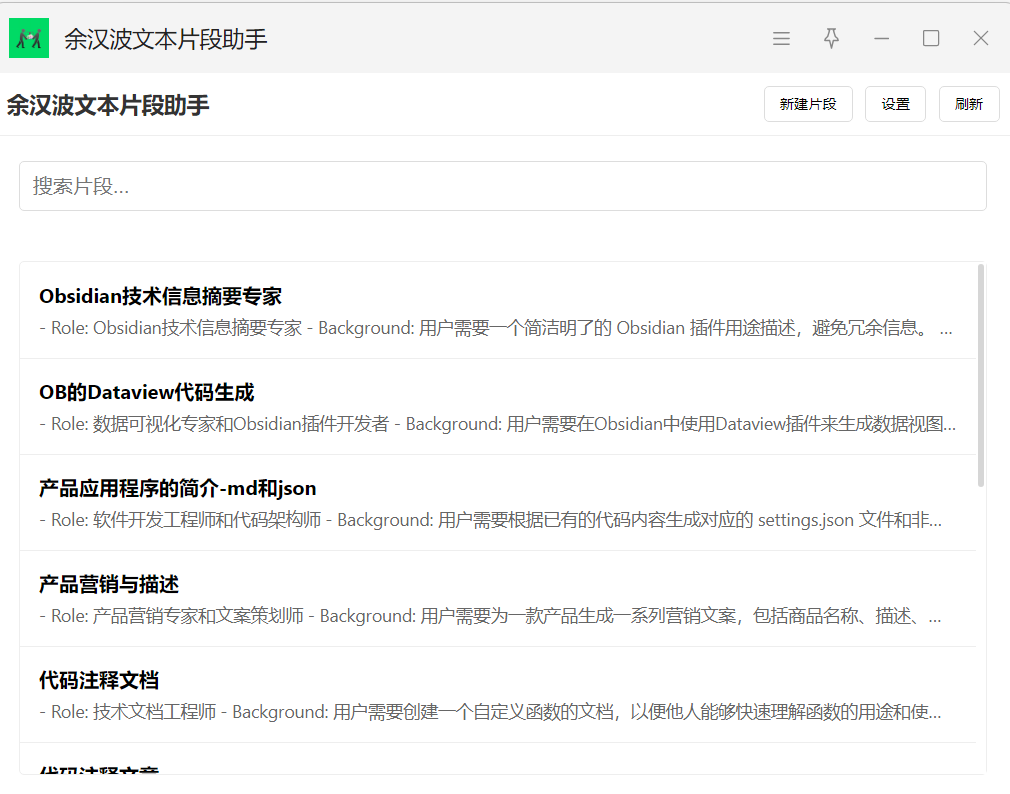Viewport: 1010px width, 794px height.
Task: Click description starting Role: 技术文档工程师
Action: click(490, 712)
